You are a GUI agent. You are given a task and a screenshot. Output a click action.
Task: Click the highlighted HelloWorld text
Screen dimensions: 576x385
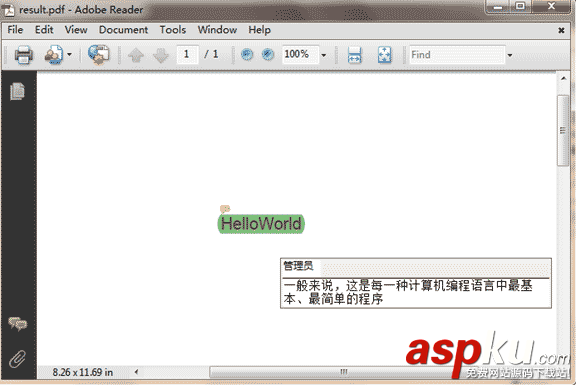pos(261,224)
